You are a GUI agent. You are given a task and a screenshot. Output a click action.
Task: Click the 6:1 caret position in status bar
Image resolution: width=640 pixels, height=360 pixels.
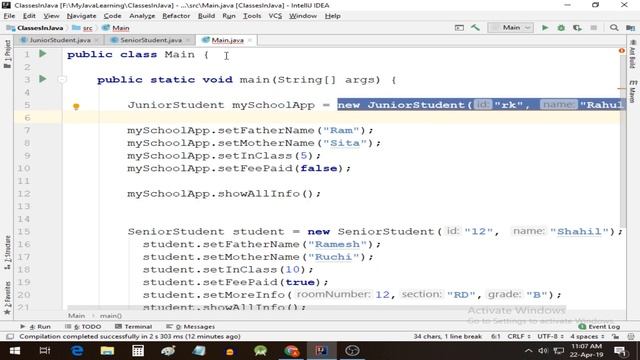[496, 337]
